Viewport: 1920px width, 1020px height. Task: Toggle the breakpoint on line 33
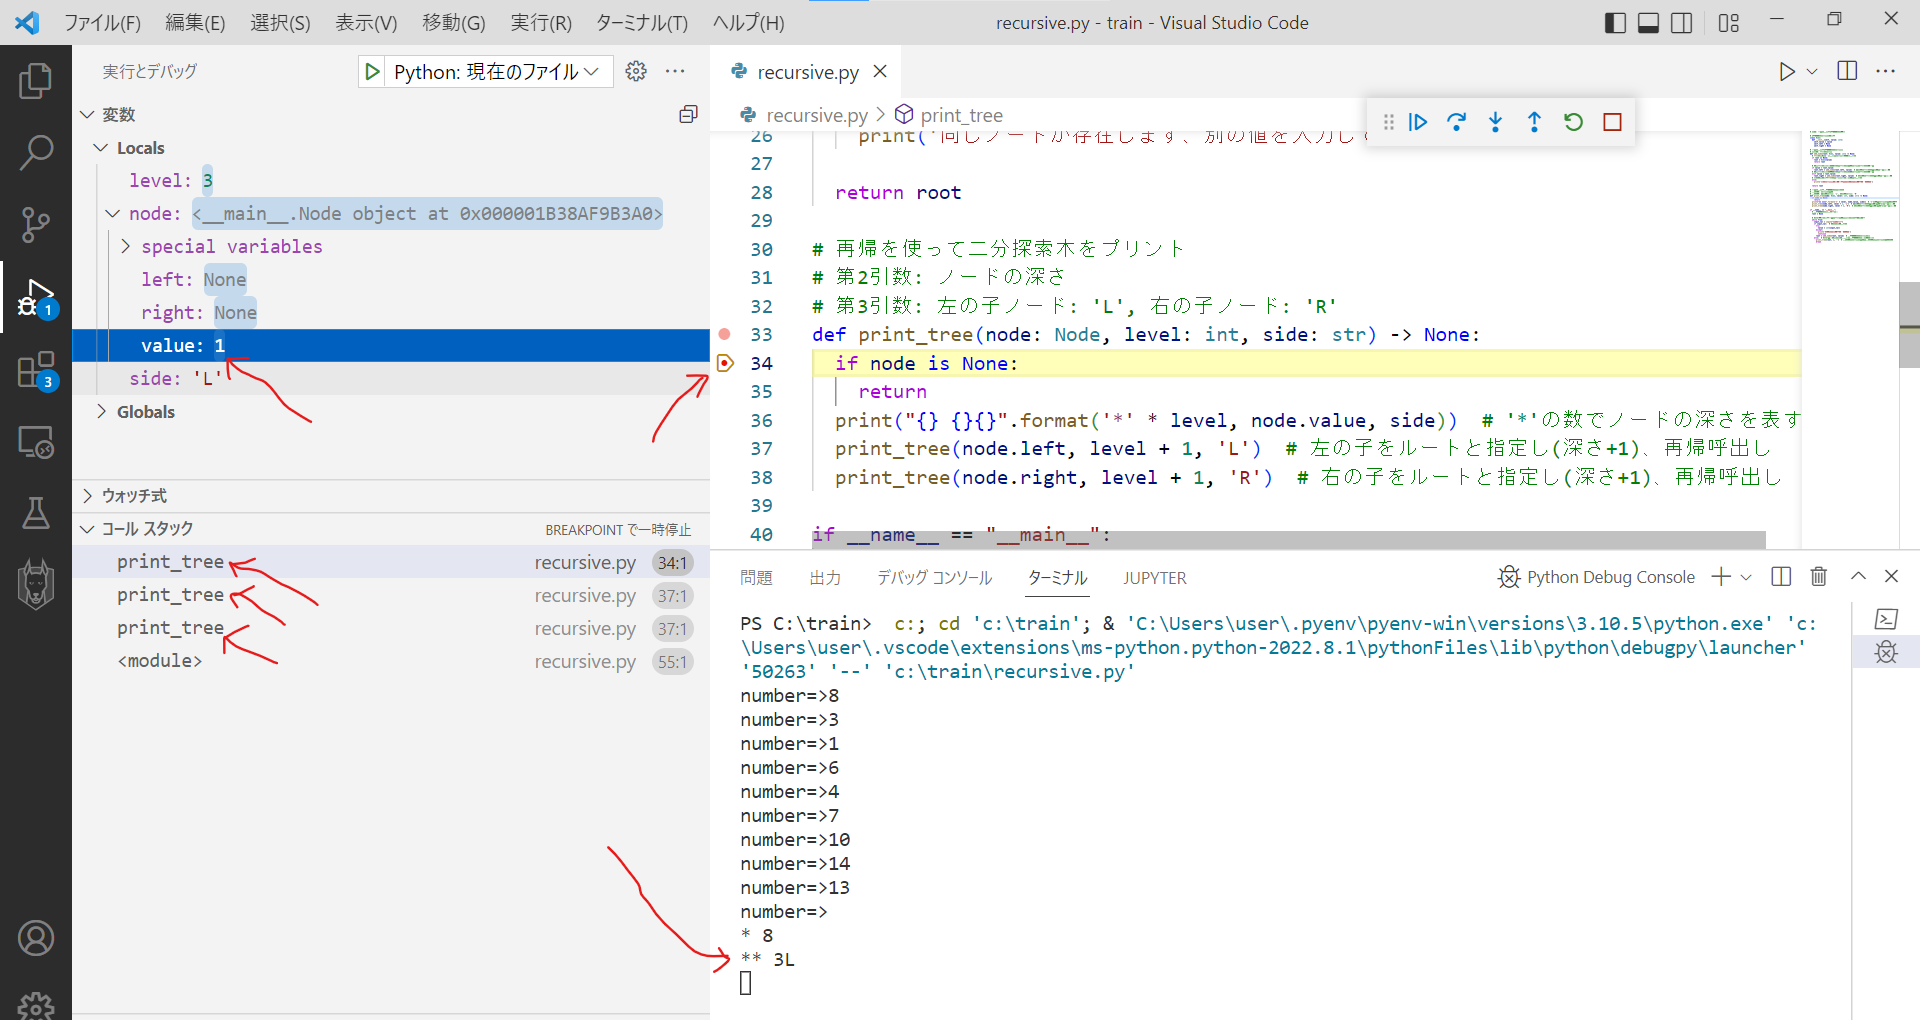[724, 334]
